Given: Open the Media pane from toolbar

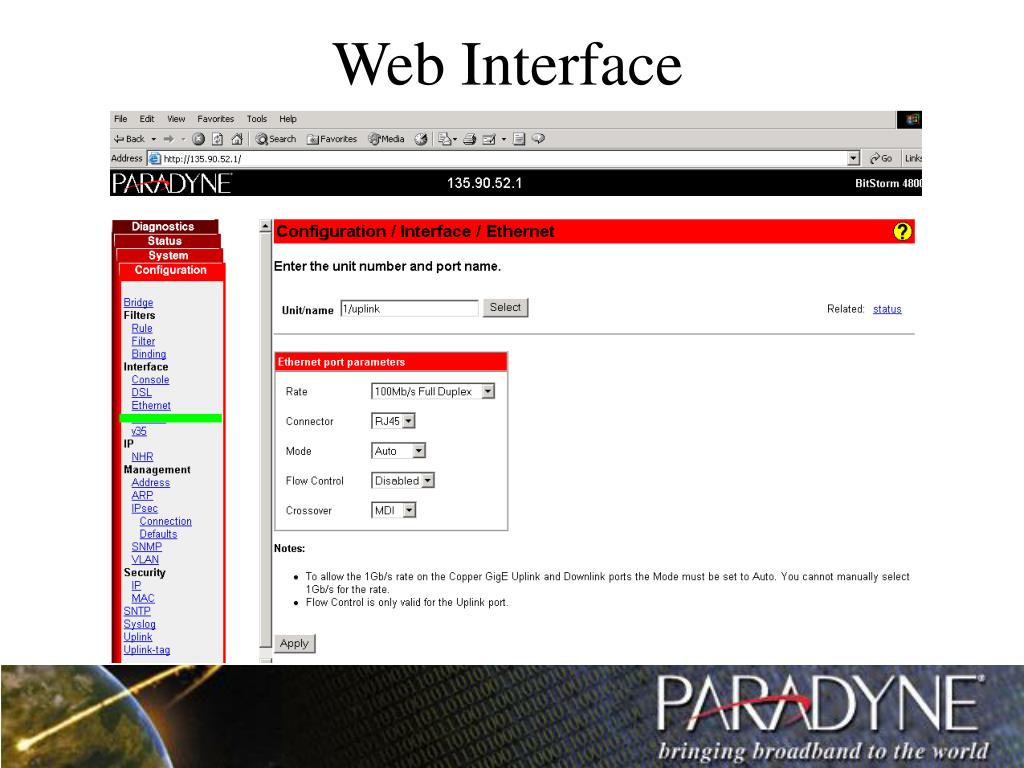Looking at the screenshot, I should point(386,139).
